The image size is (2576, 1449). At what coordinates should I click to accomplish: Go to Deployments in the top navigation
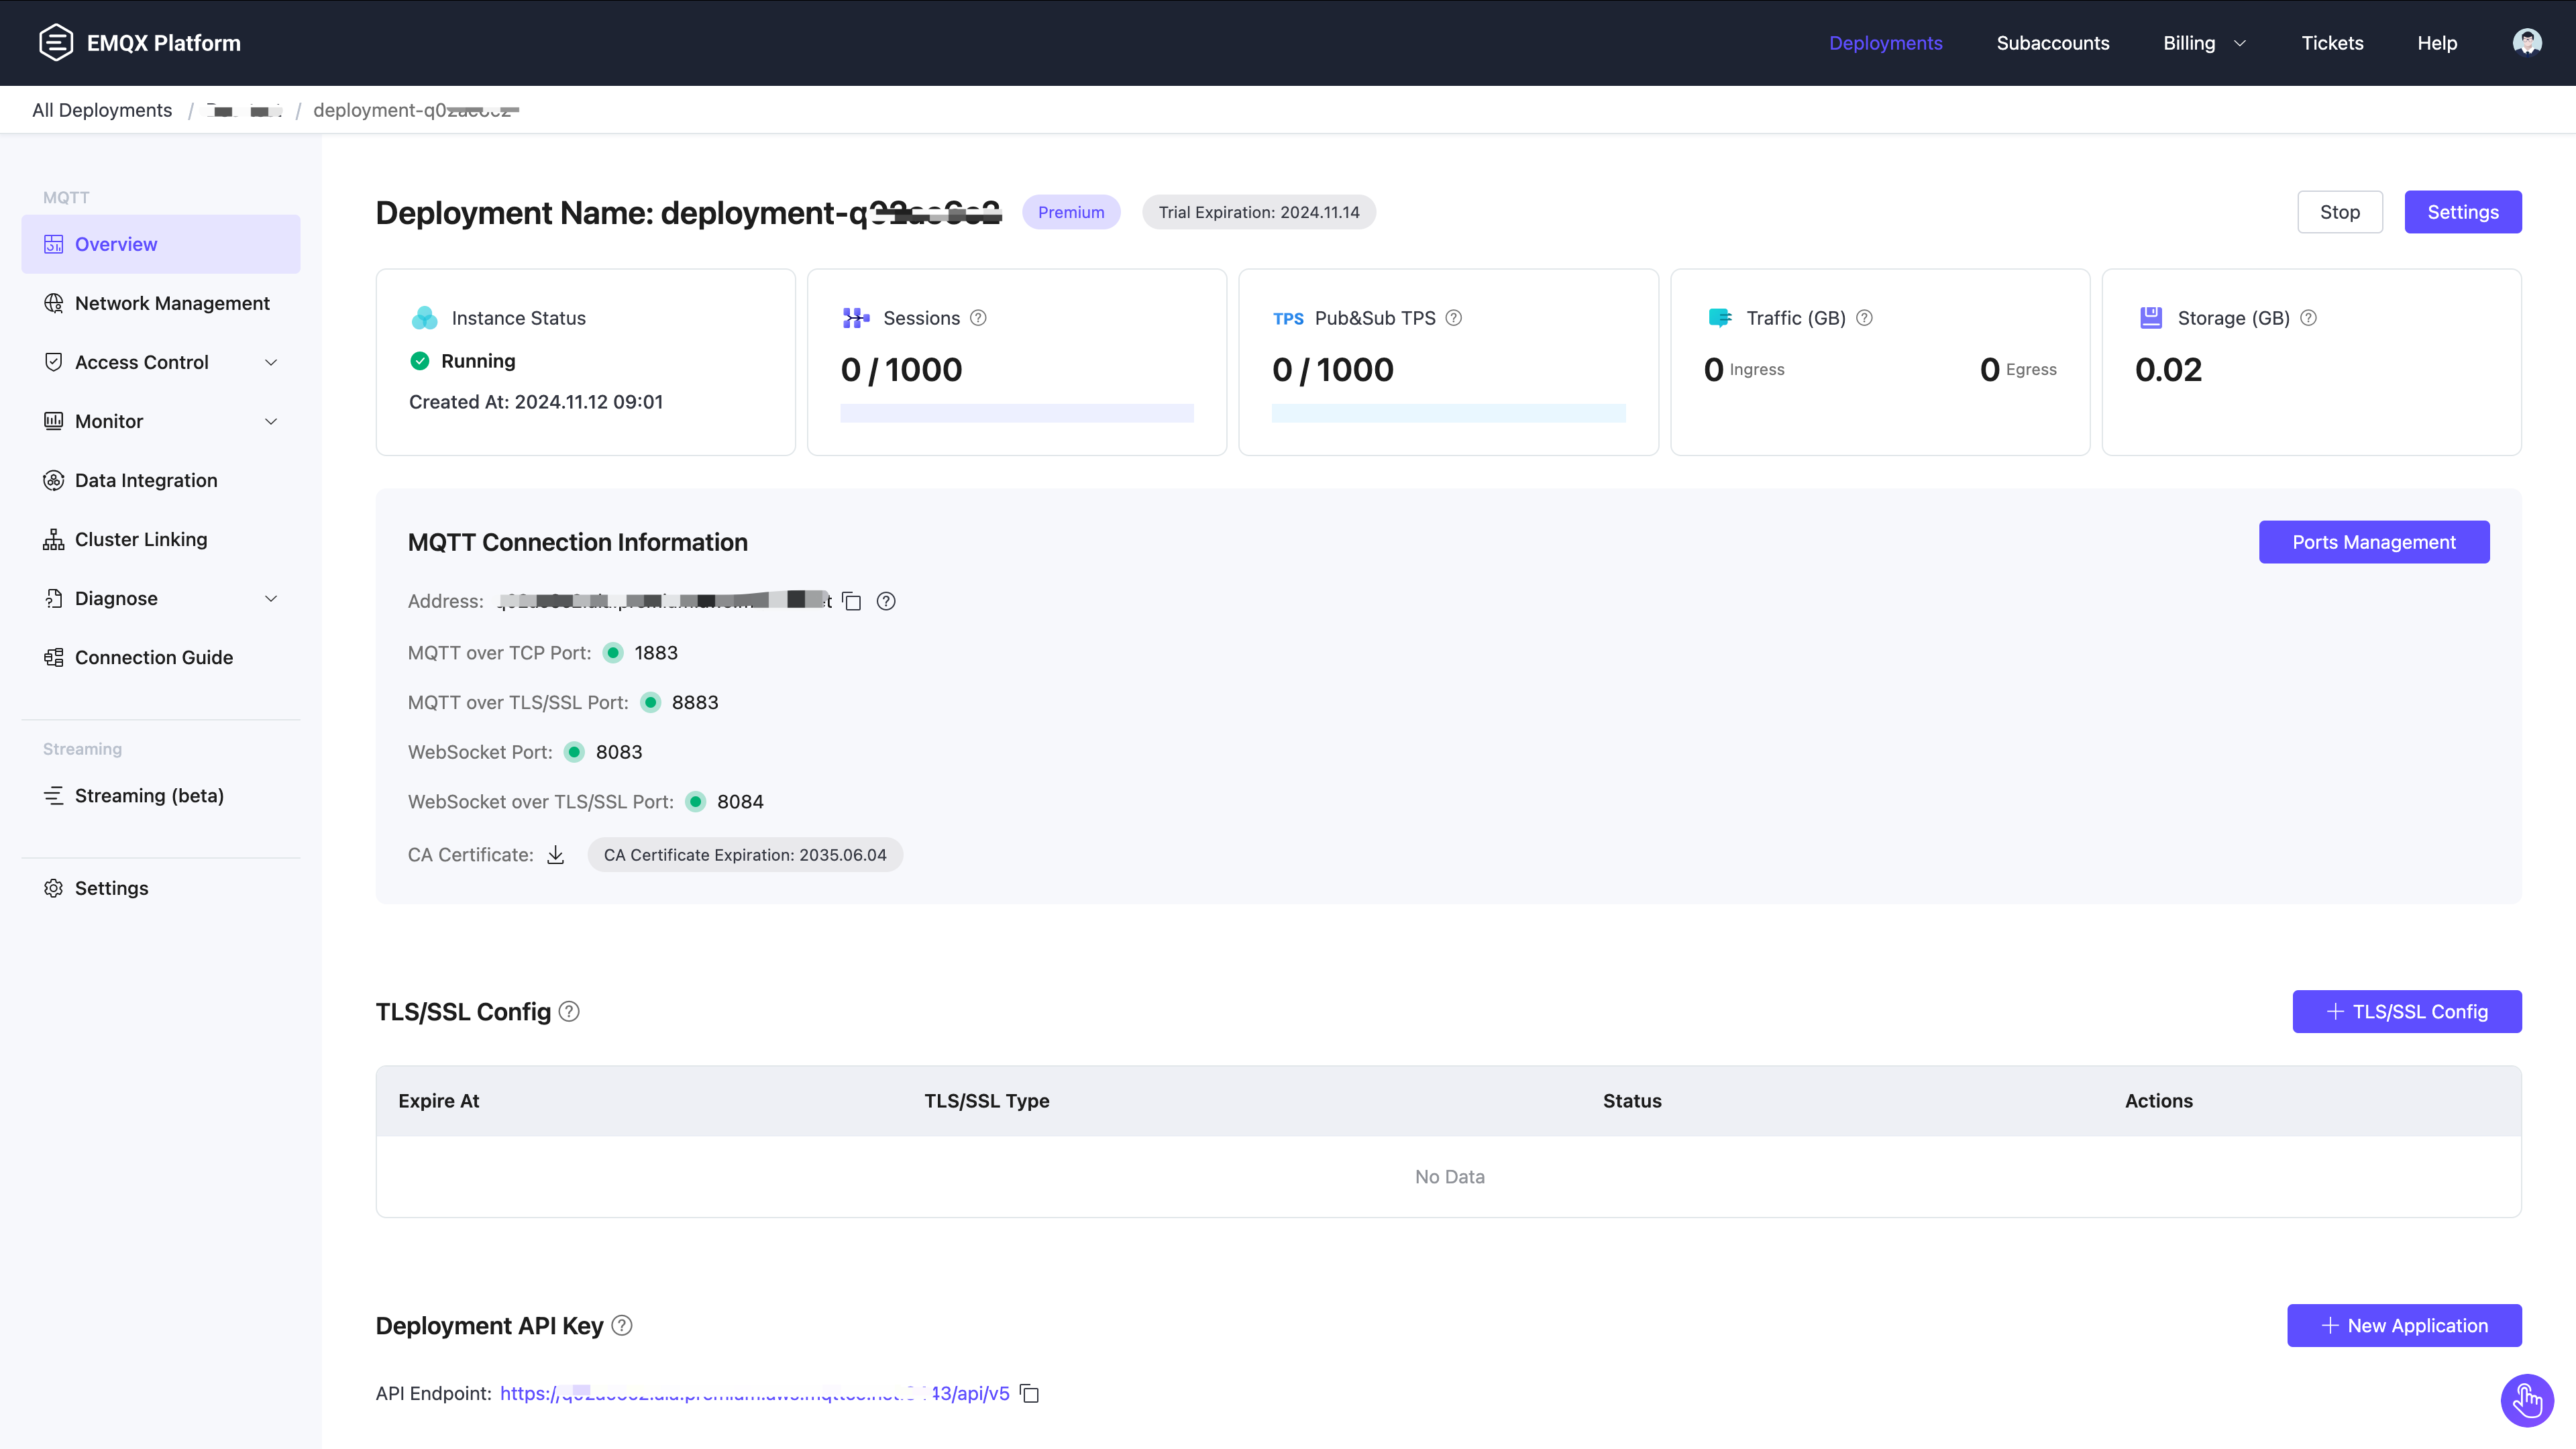(1886, 43)
